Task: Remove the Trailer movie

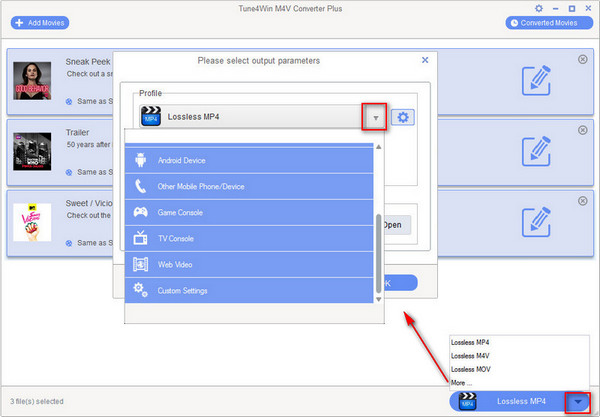Action: [582, 130]
